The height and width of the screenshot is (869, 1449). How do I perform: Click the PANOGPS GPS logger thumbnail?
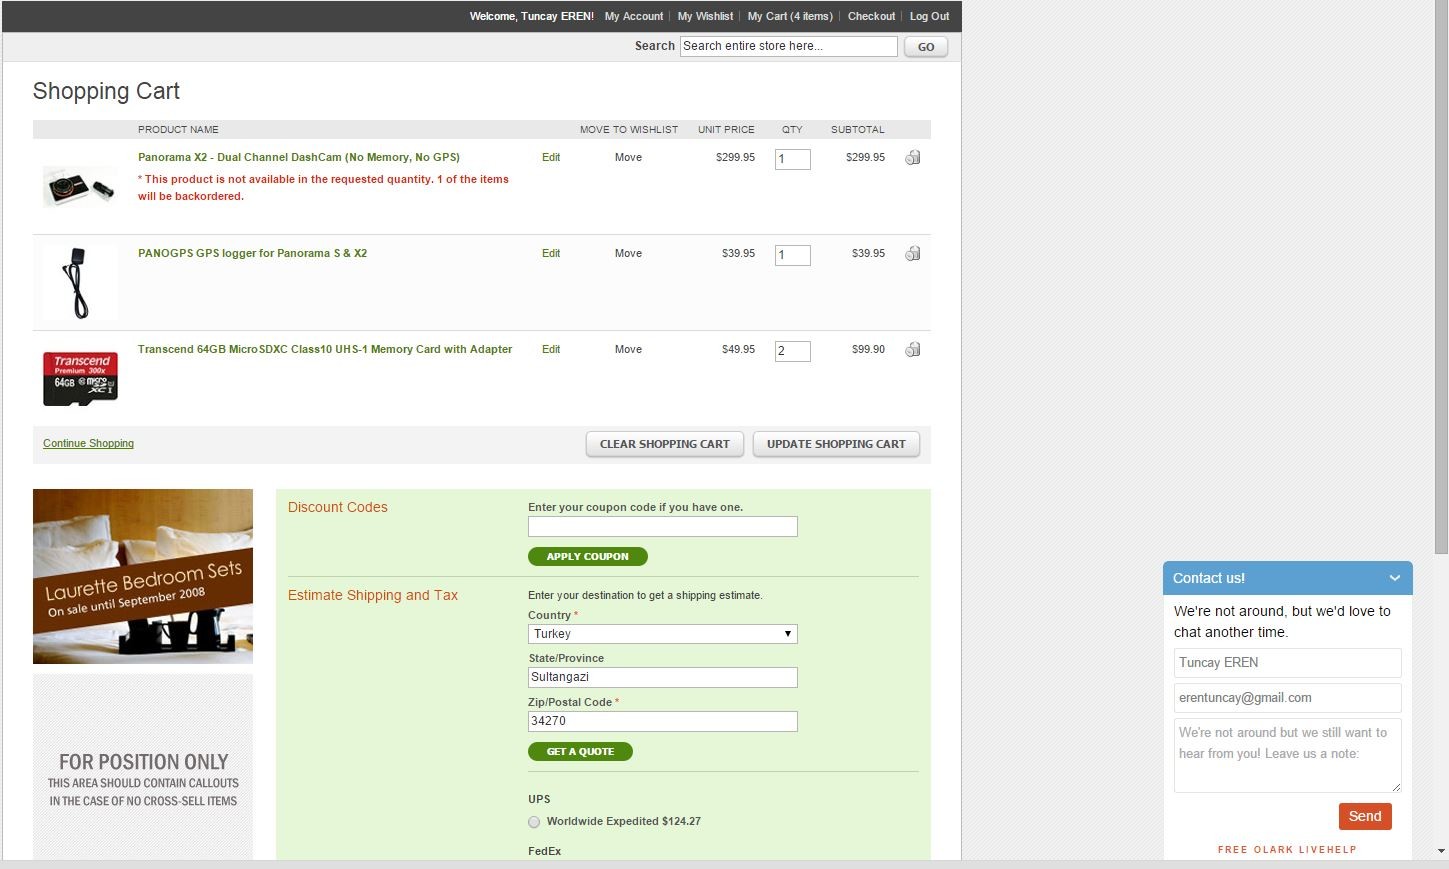80,283
